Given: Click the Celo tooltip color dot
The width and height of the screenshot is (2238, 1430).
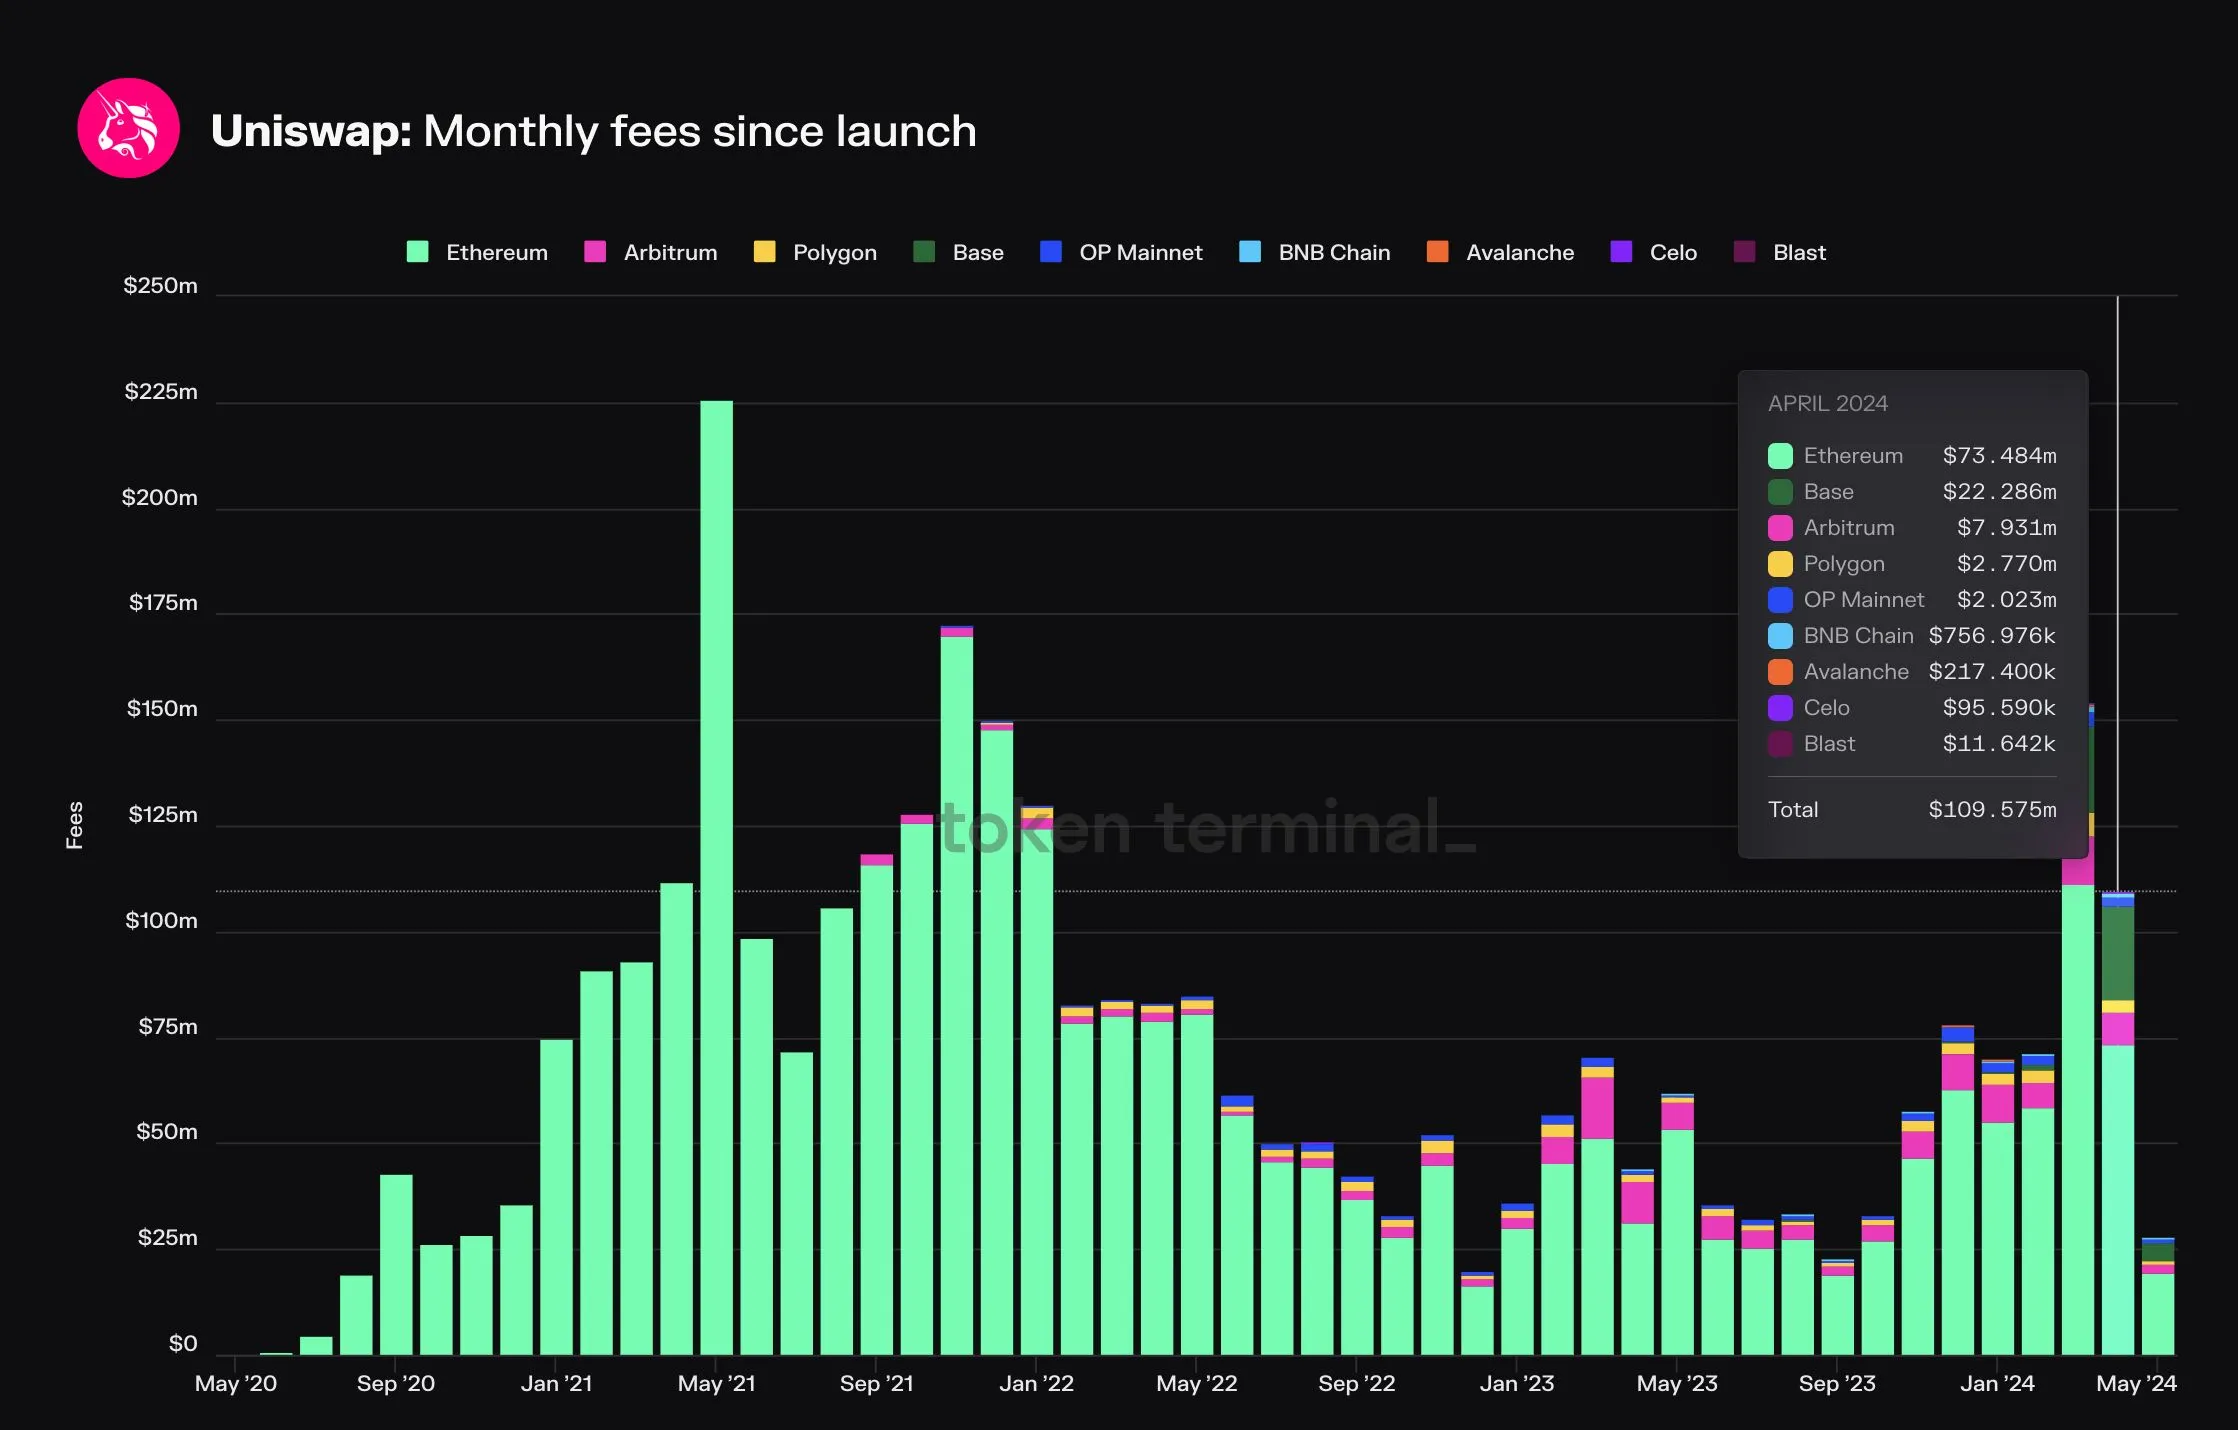Looking at the screenshot, I should [1780, 708].
